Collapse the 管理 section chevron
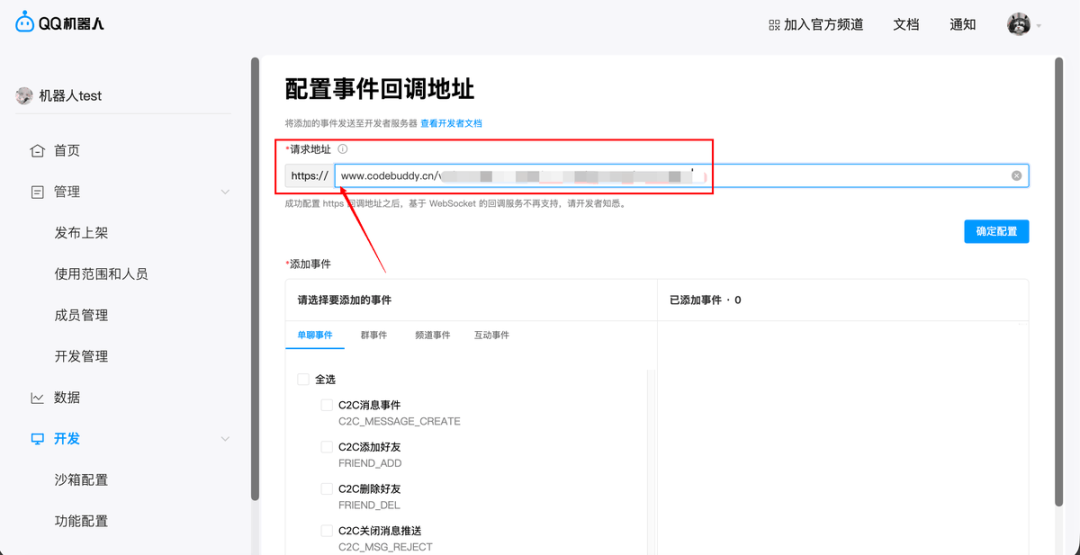Viewport: 1080px width, 555px height. 225,191
